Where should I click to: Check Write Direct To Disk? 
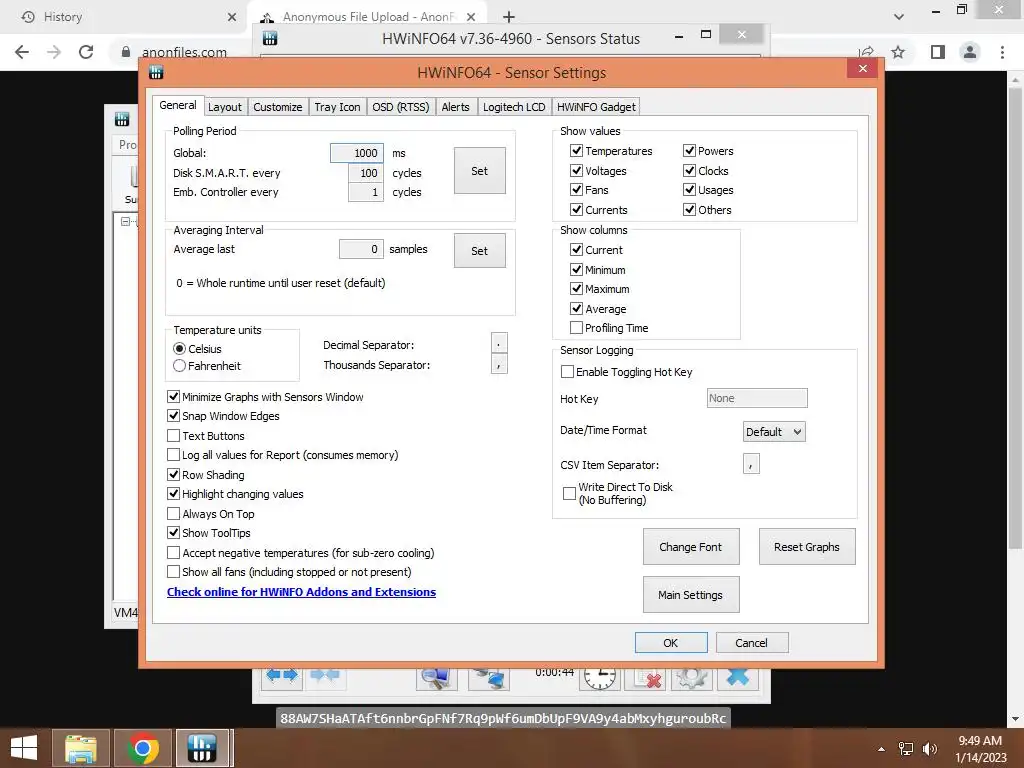click(x=569, y=493)
